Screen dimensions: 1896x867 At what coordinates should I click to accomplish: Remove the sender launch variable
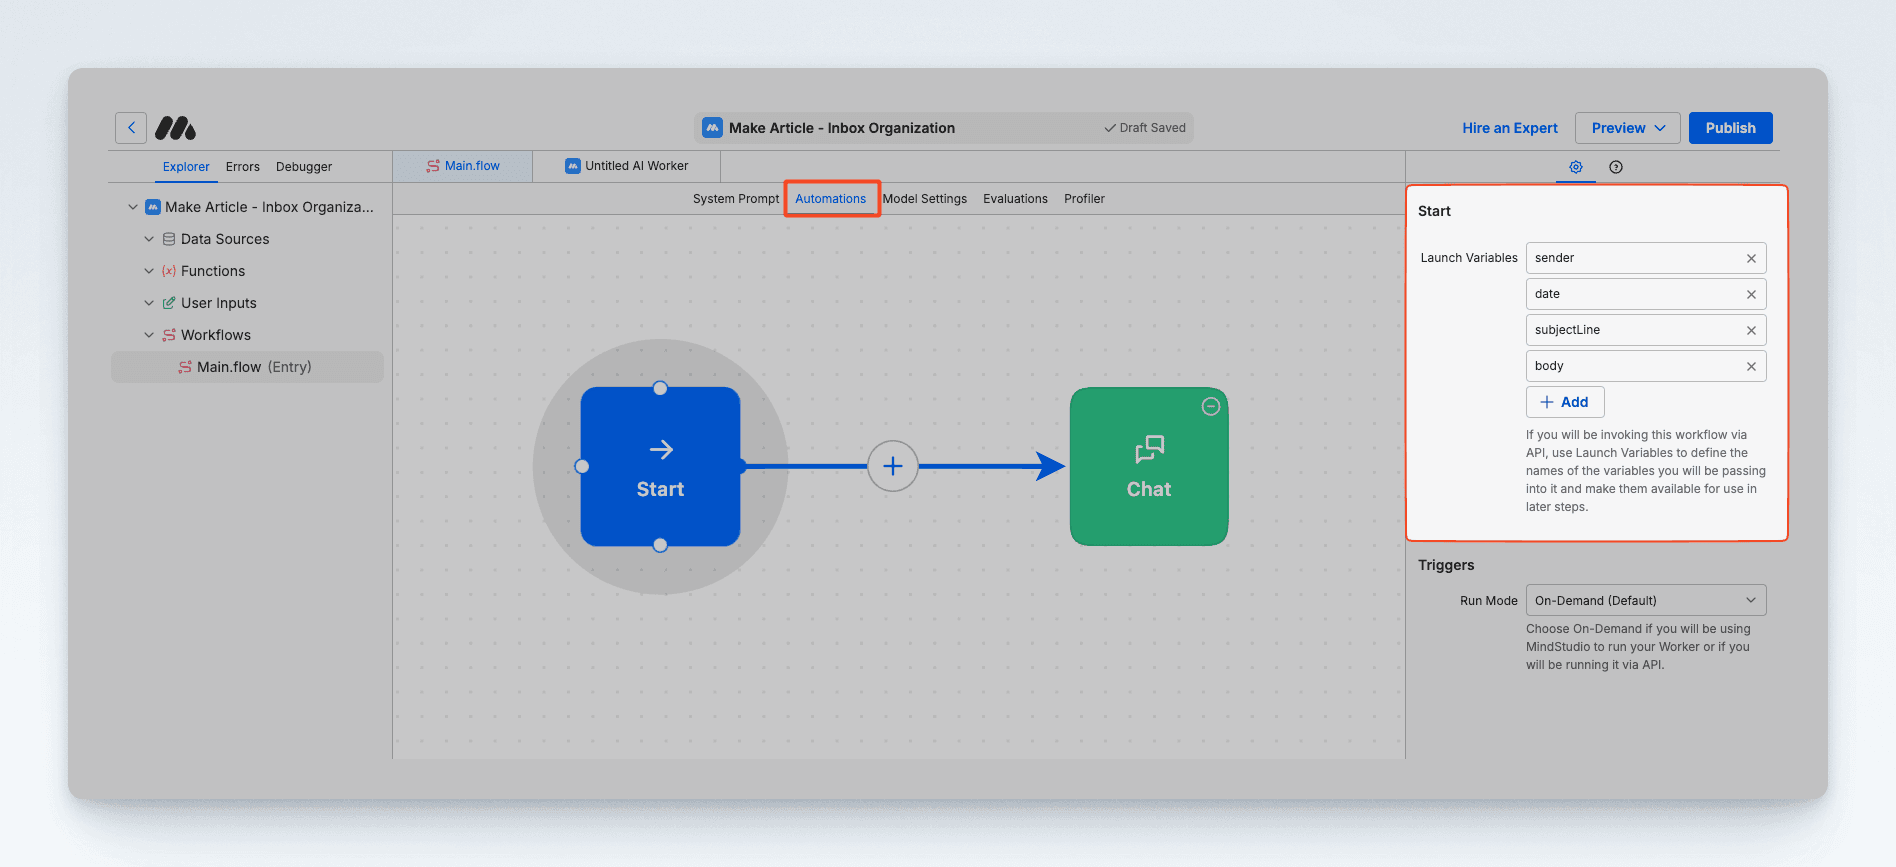pos(1751,258)
